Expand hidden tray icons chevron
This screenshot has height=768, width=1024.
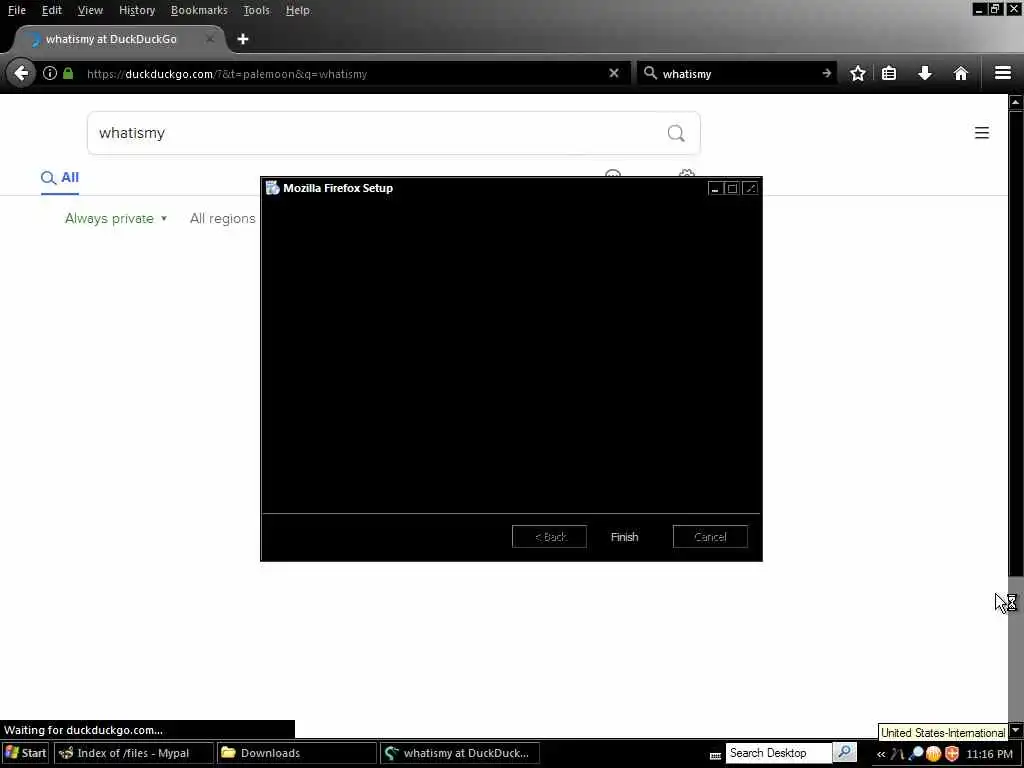tap(880, 754)
